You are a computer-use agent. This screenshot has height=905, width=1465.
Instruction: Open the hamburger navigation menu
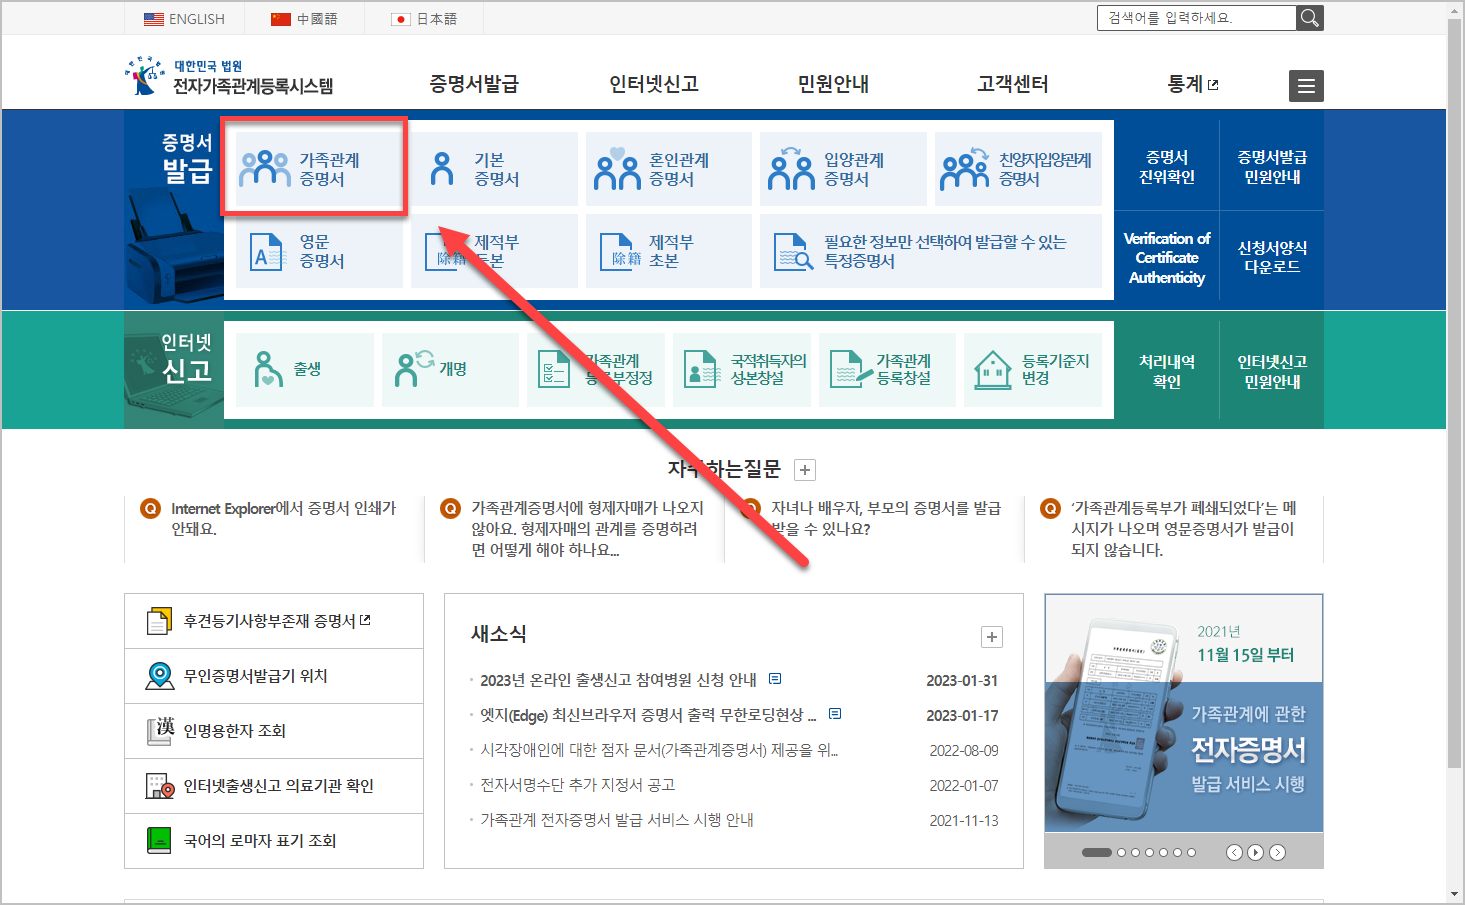pyautogui.click(x=1306, y=85)
